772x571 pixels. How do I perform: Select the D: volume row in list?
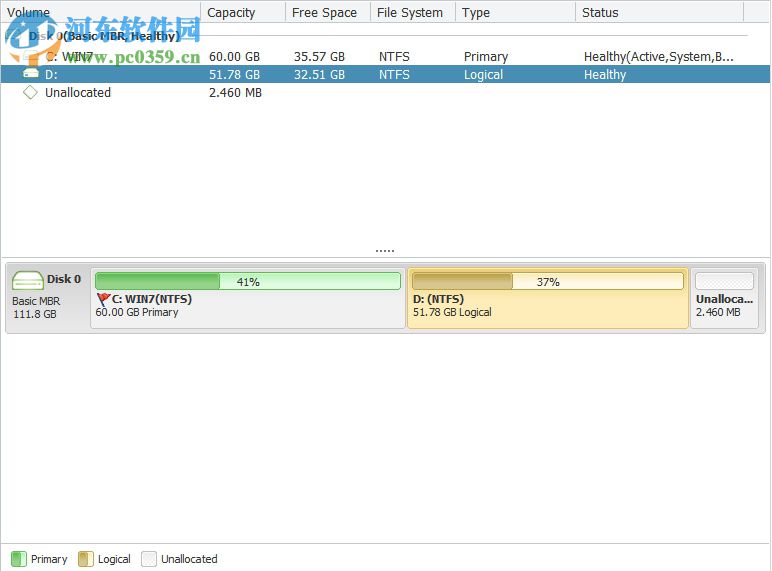click(386, 74)
